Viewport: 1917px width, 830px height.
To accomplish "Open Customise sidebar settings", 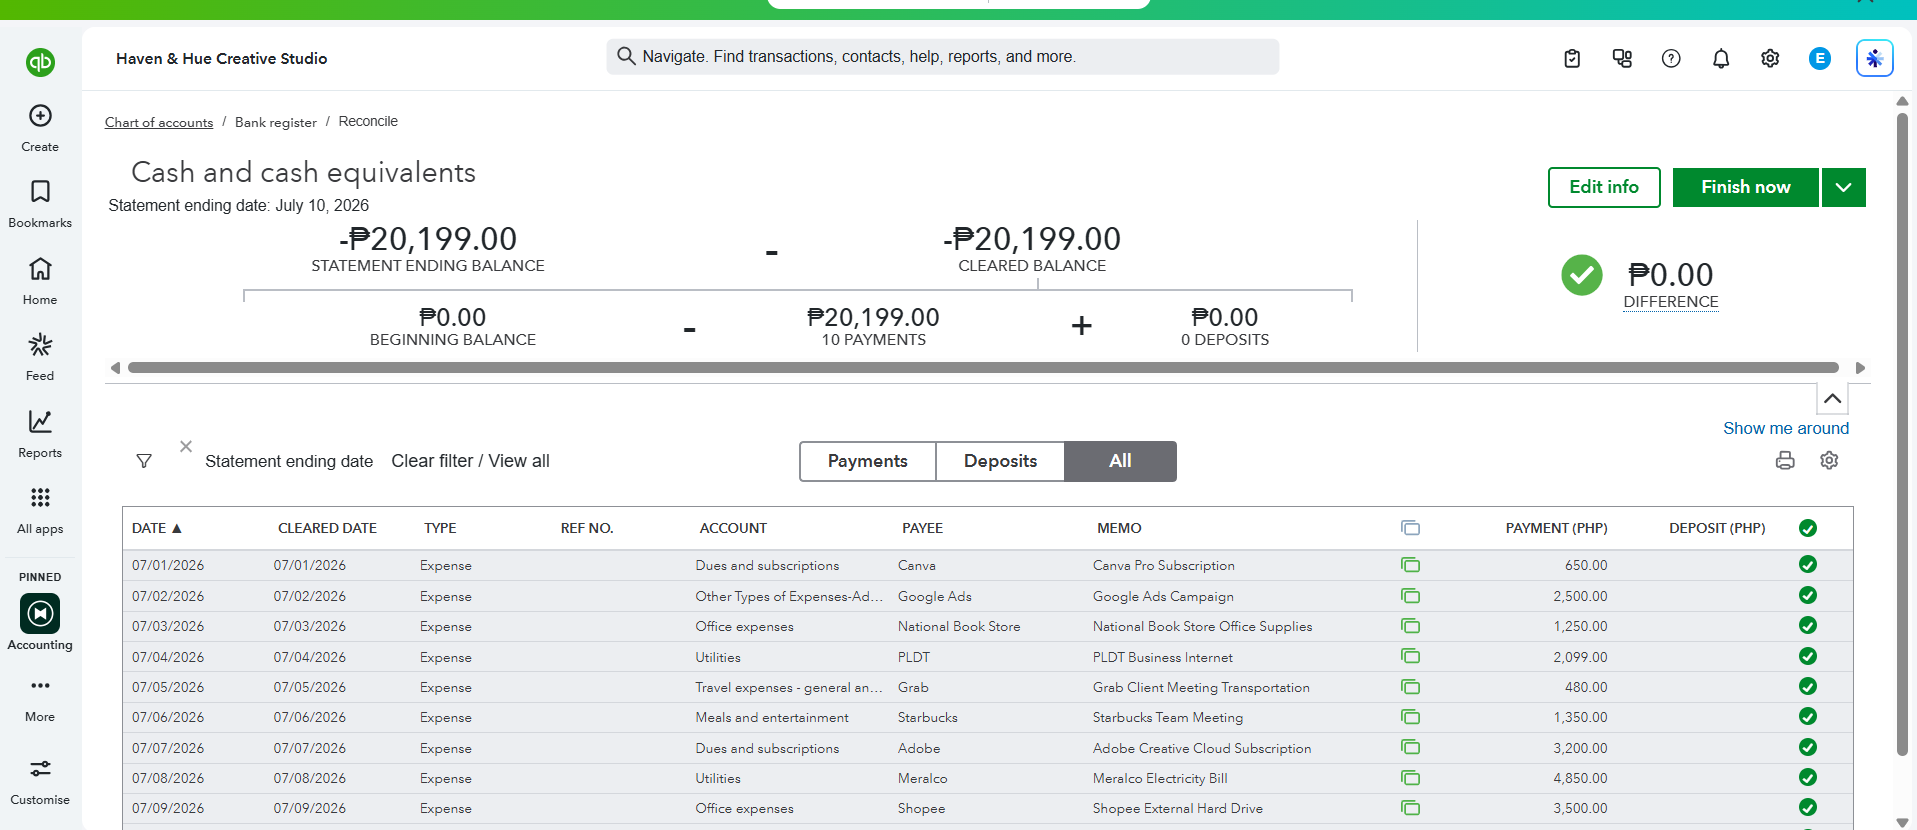I will pos(40,782).
